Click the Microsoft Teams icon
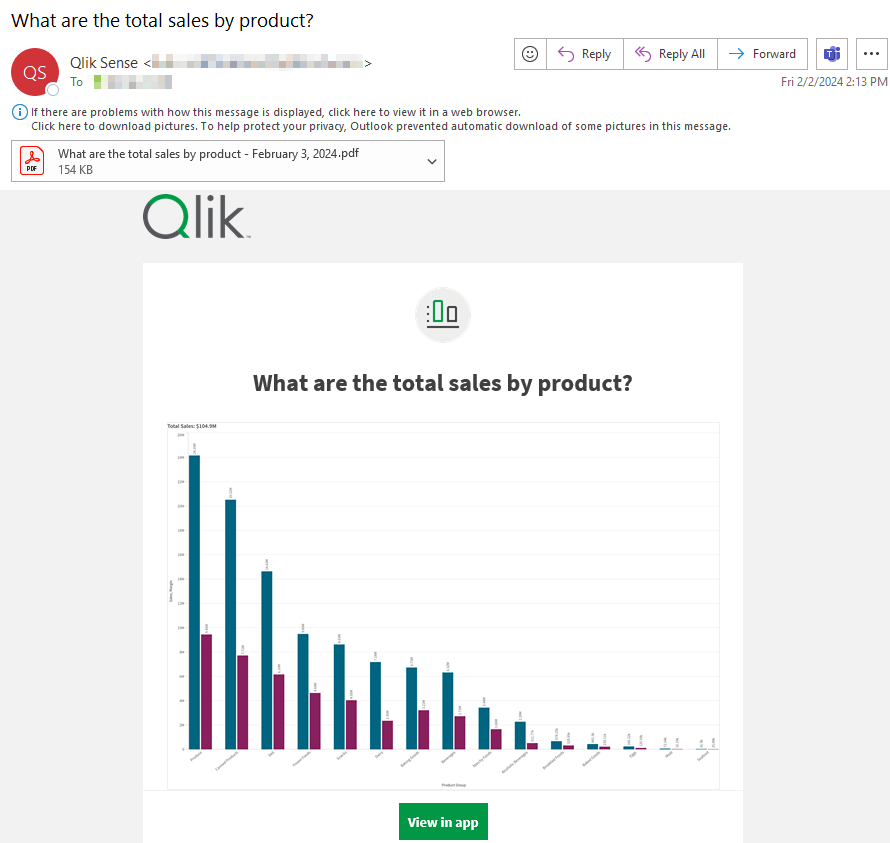Screen dimensions: 890x843 coord(829,54)
